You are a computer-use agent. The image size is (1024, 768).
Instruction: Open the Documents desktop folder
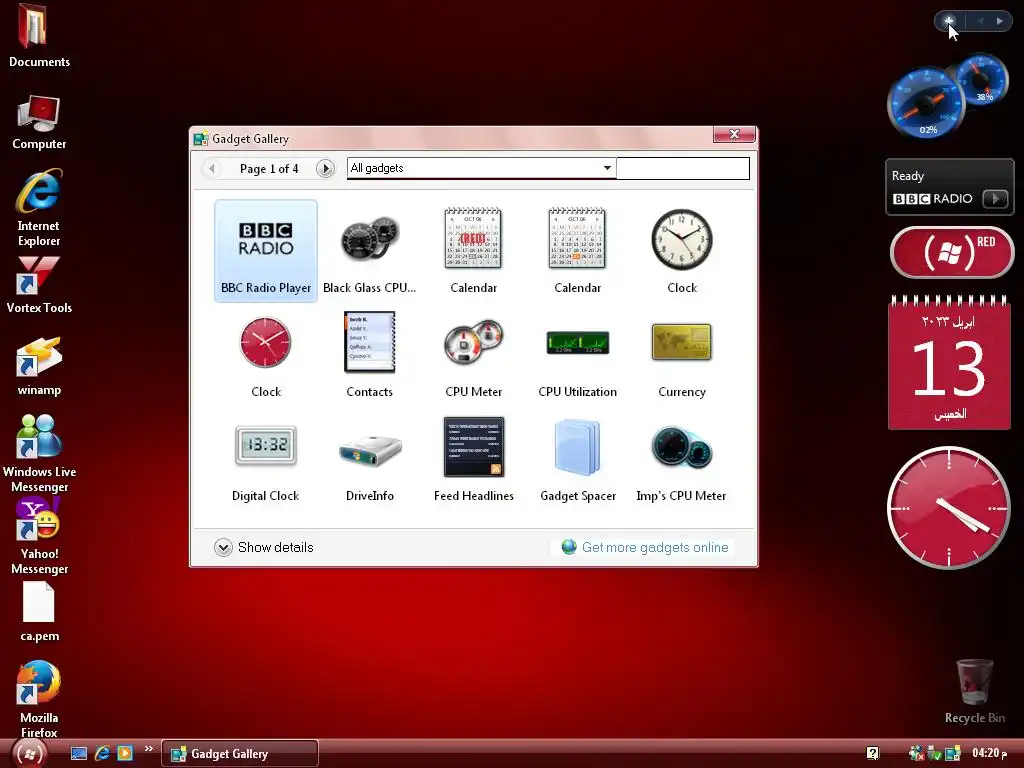coord(39,36)
